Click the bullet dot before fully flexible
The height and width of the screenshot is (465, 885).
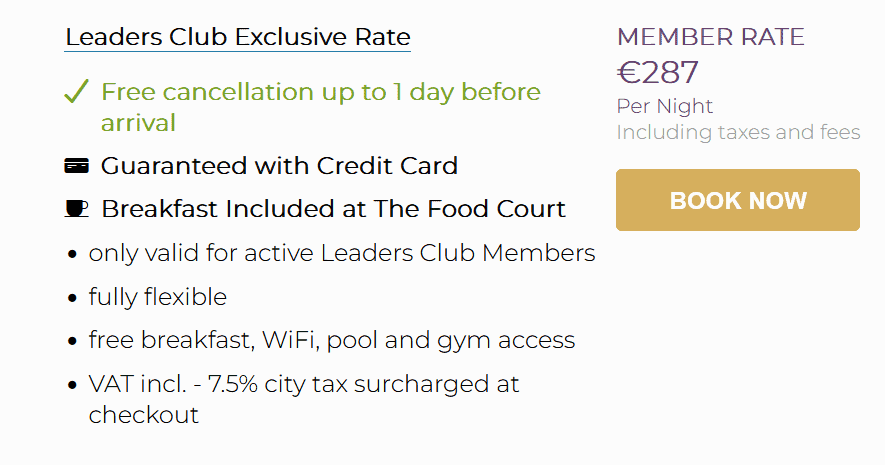(73, 298)
